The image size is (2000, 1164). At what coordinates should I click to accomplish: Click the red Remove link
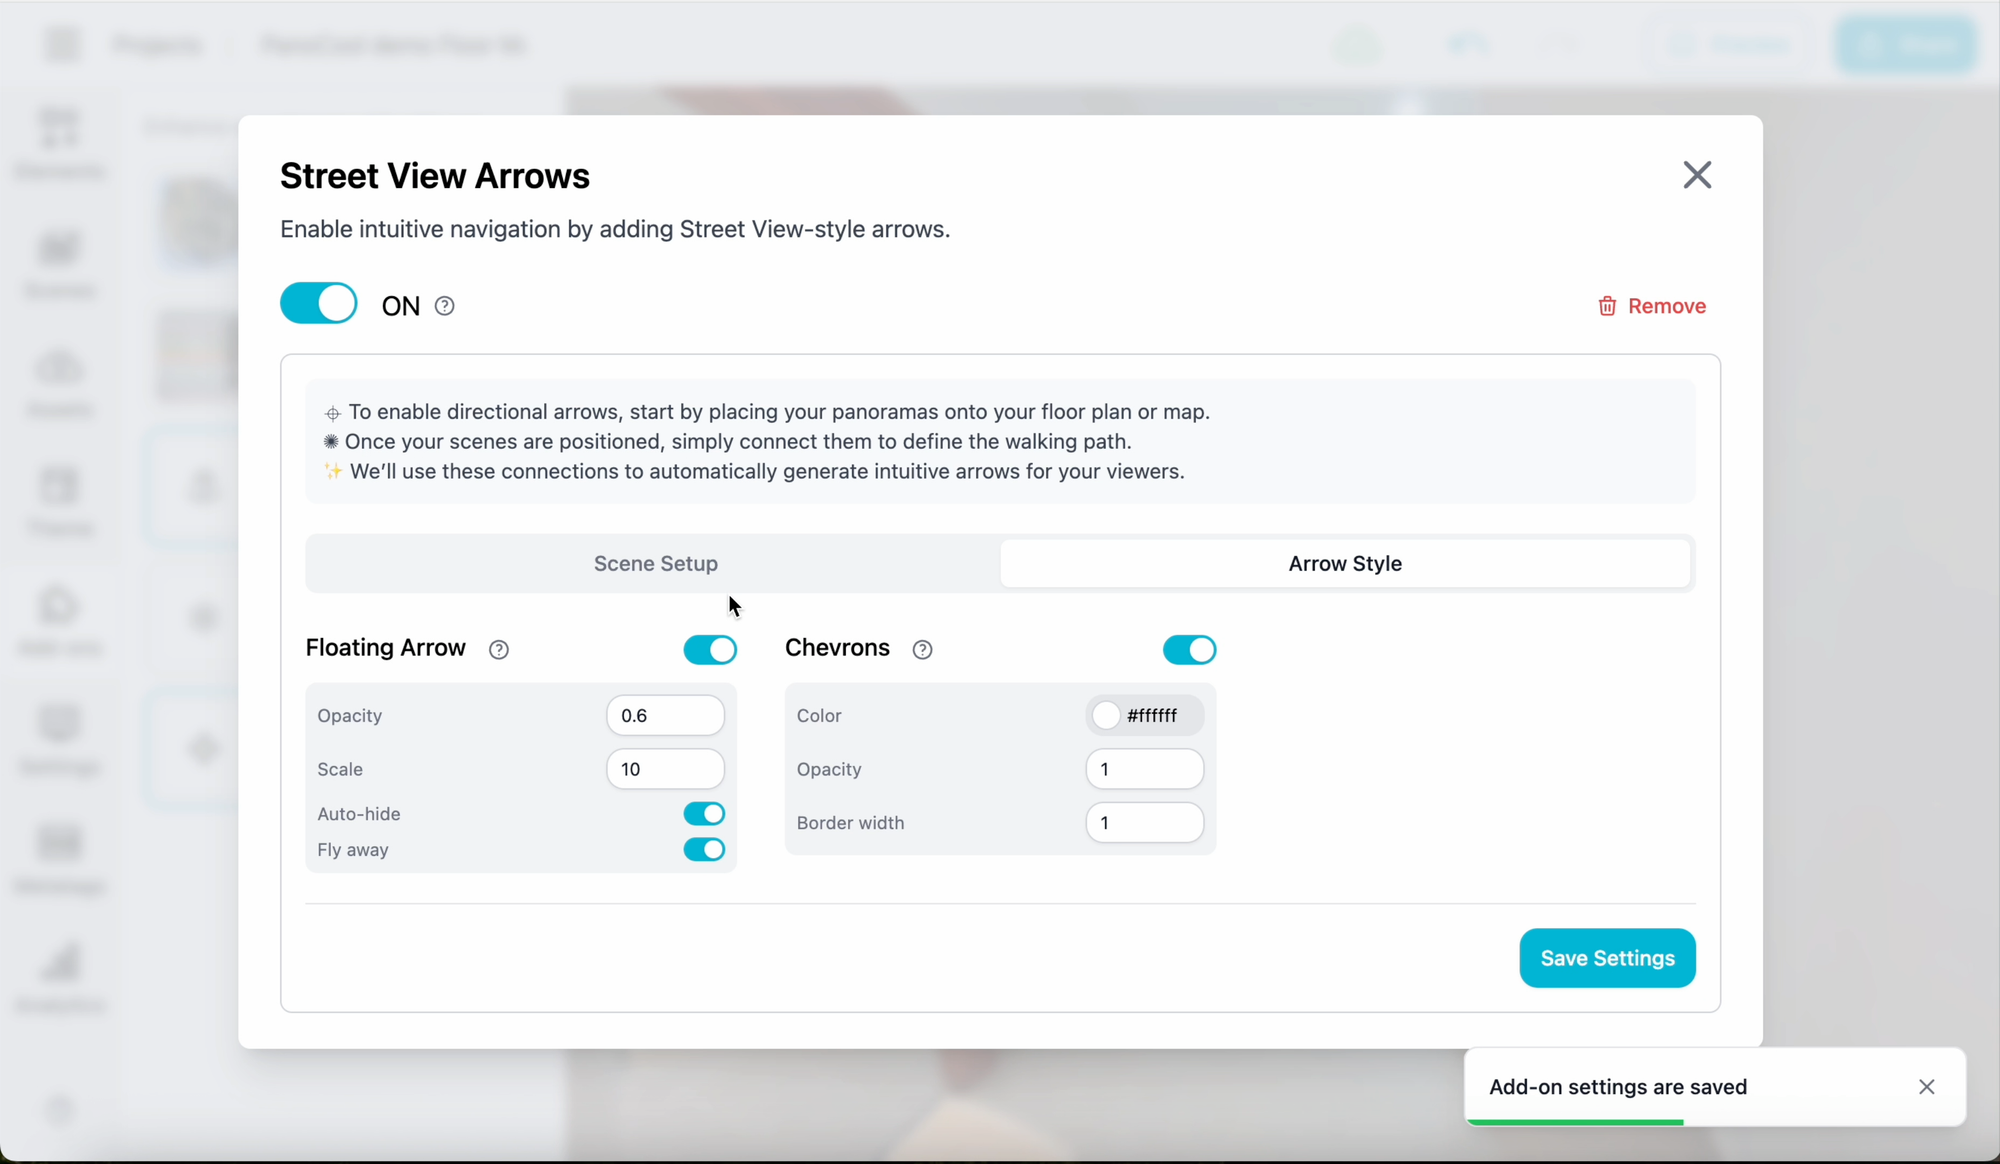click(x=1666, y=306)
